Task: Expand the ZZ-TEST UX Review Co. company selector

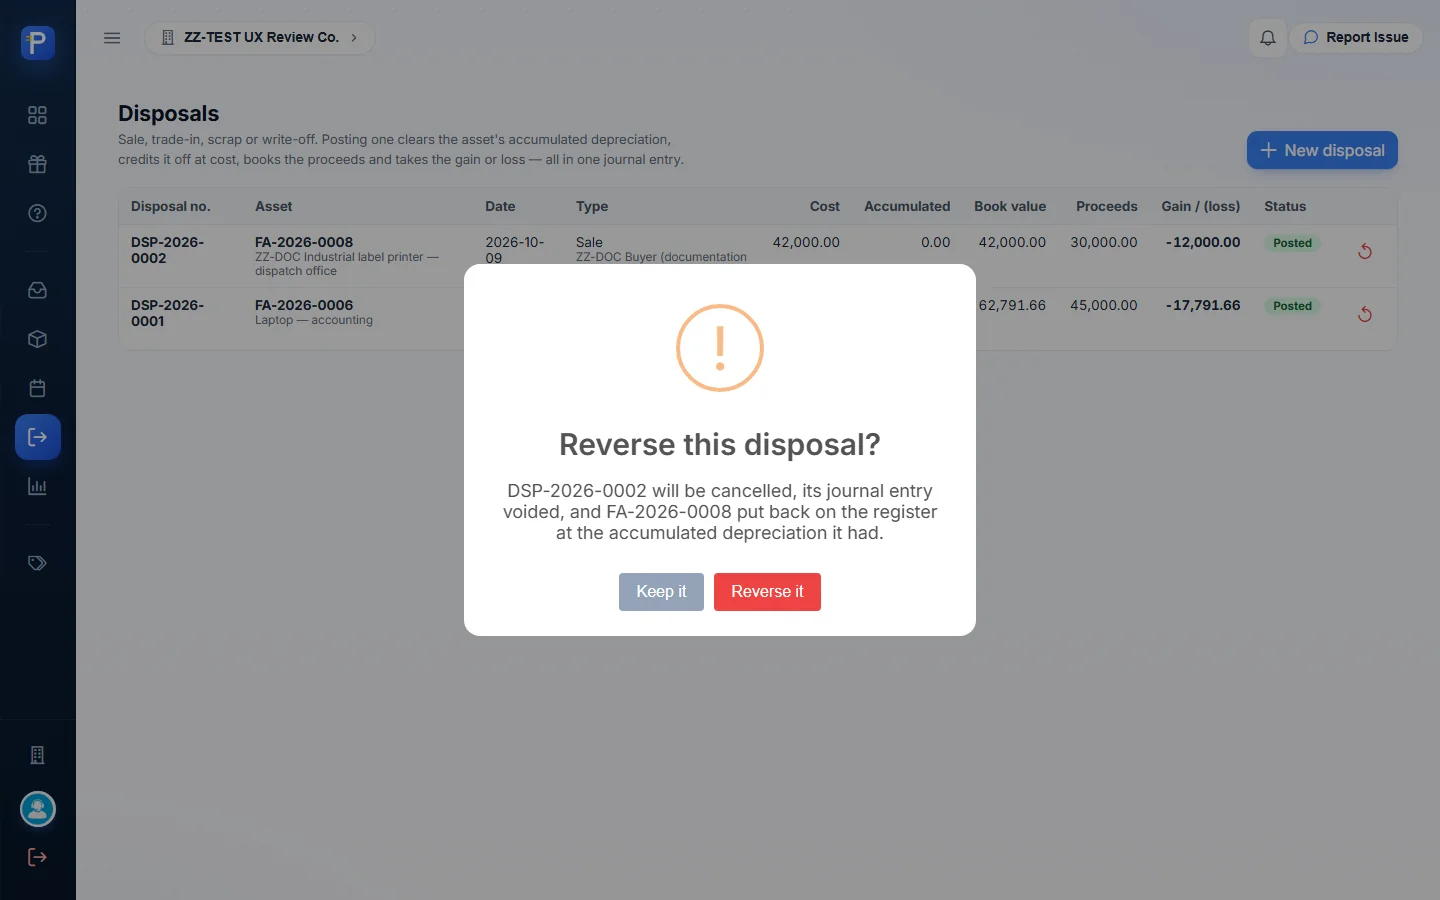Action: tap(260, 38)
